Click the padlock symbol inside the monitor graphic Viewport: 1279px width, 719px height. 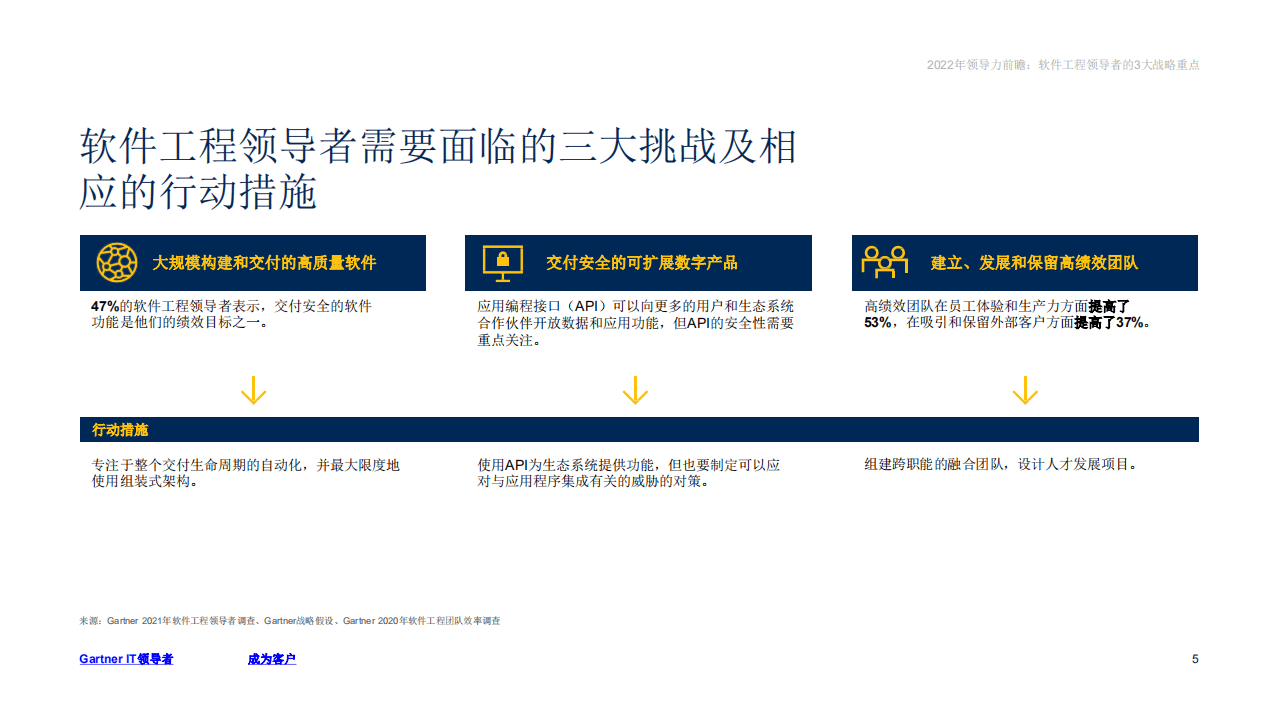pos(503,260)
